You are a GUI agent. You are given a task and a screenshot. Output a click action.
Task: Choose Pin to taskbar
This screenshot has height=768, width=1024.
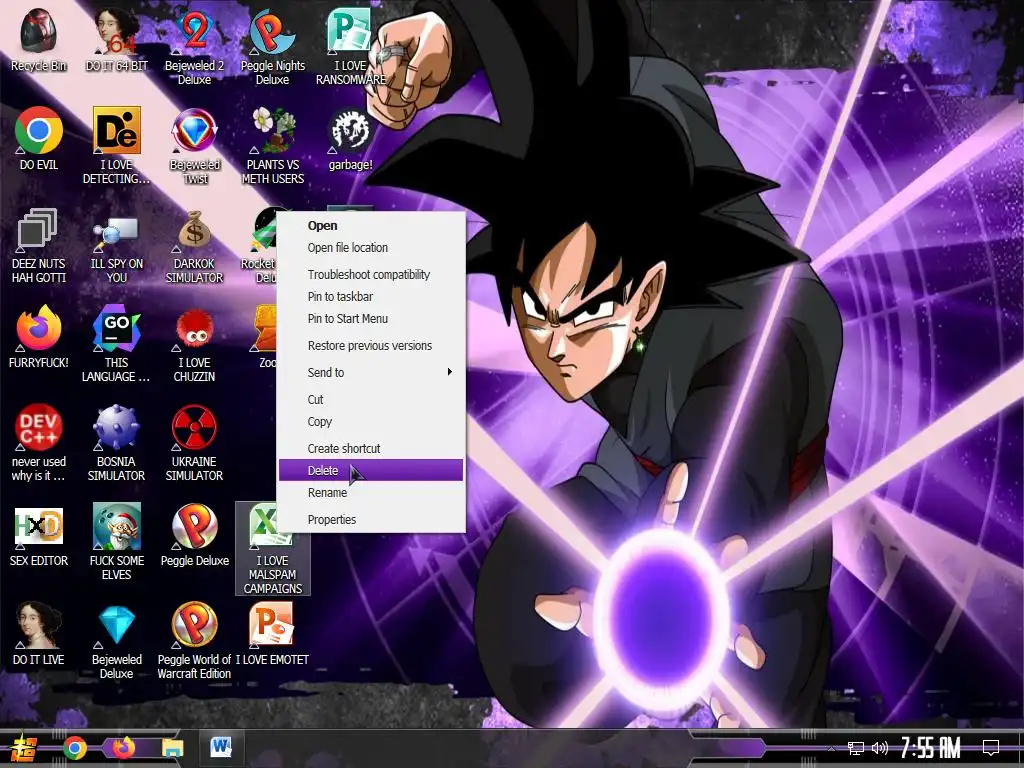pyautogui.click(x=371, y=296)
